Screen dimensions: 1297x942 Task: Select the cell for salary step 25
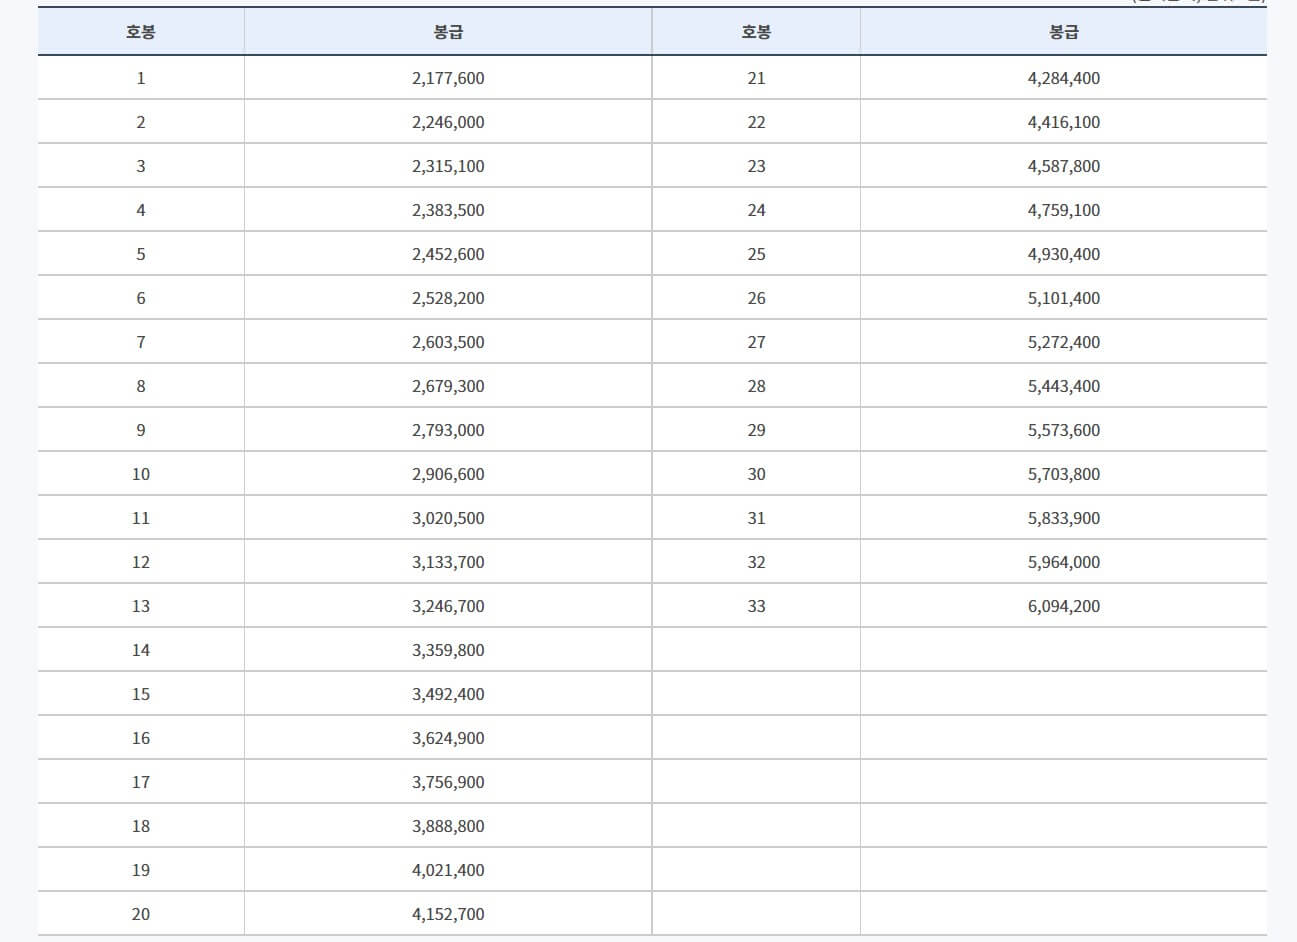coord(756,253)
